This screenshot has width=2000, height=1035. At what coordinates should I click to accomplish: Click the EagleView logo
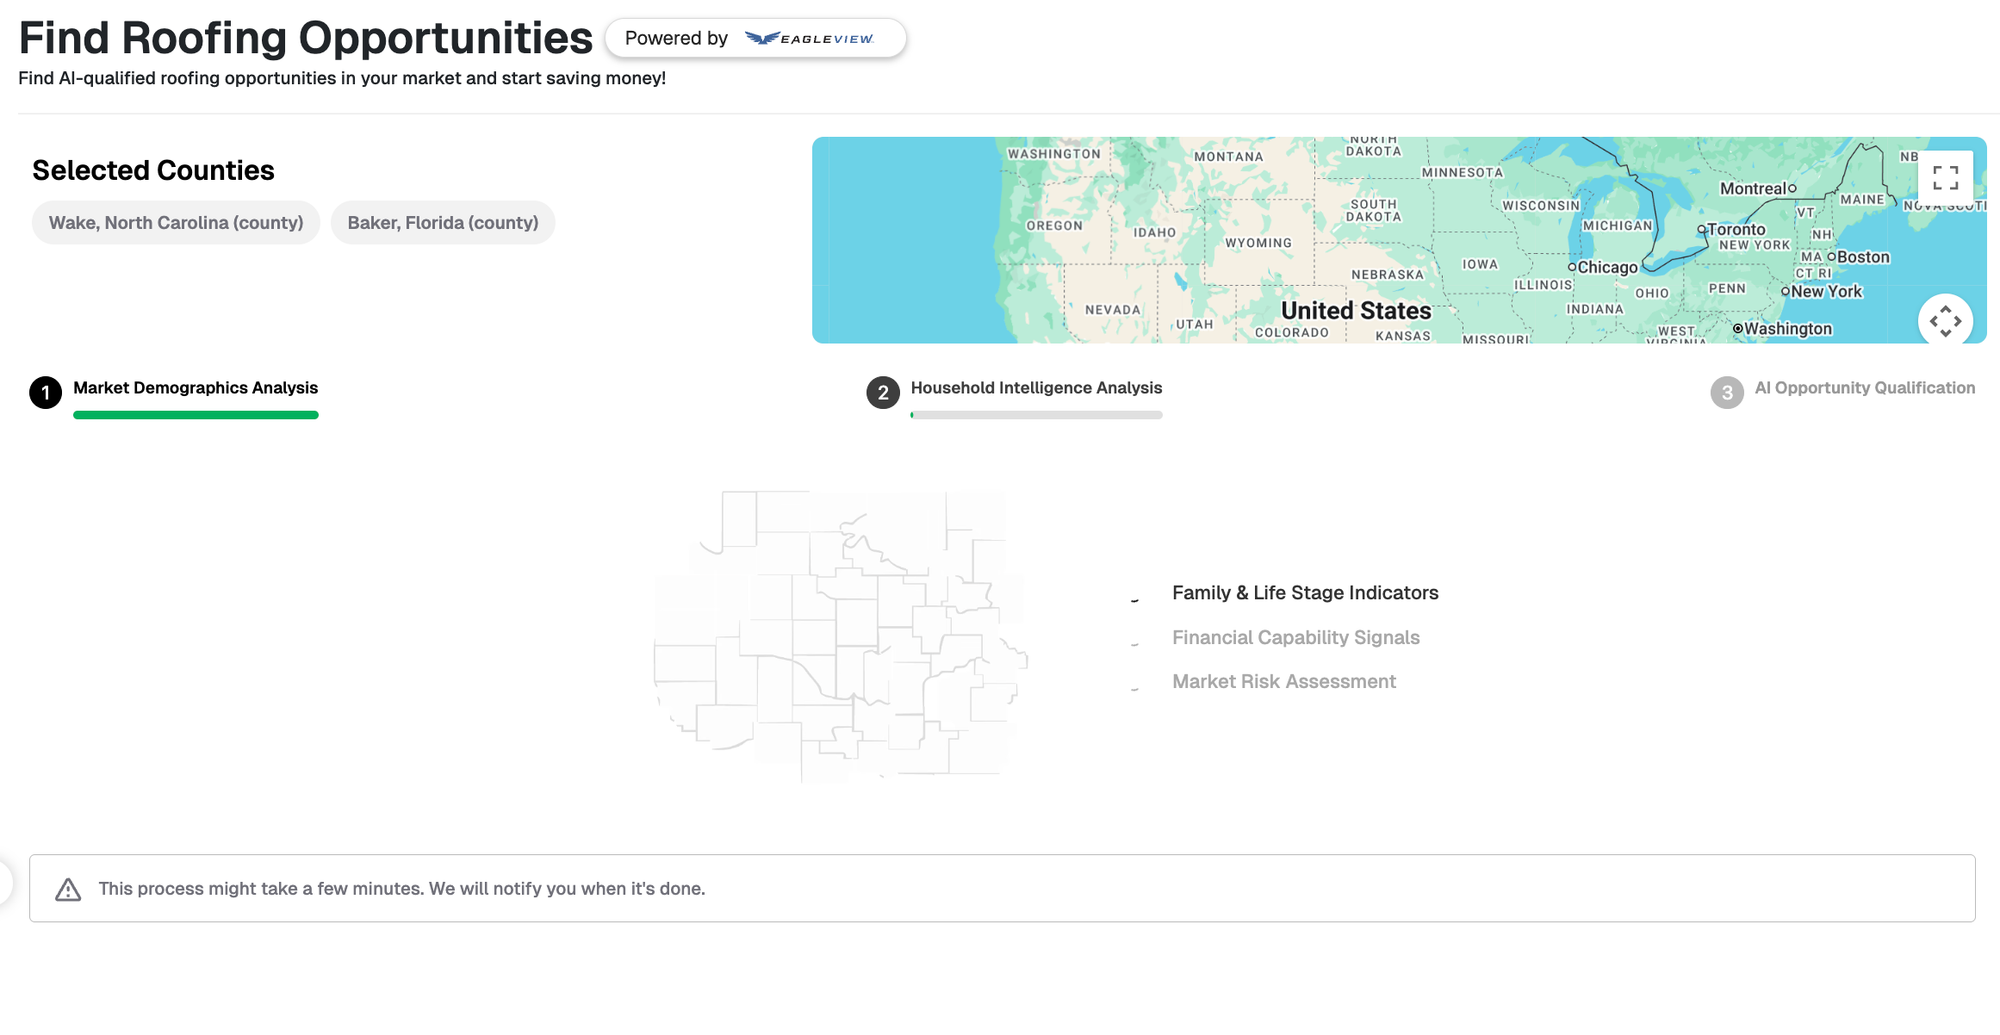(810, 38)
